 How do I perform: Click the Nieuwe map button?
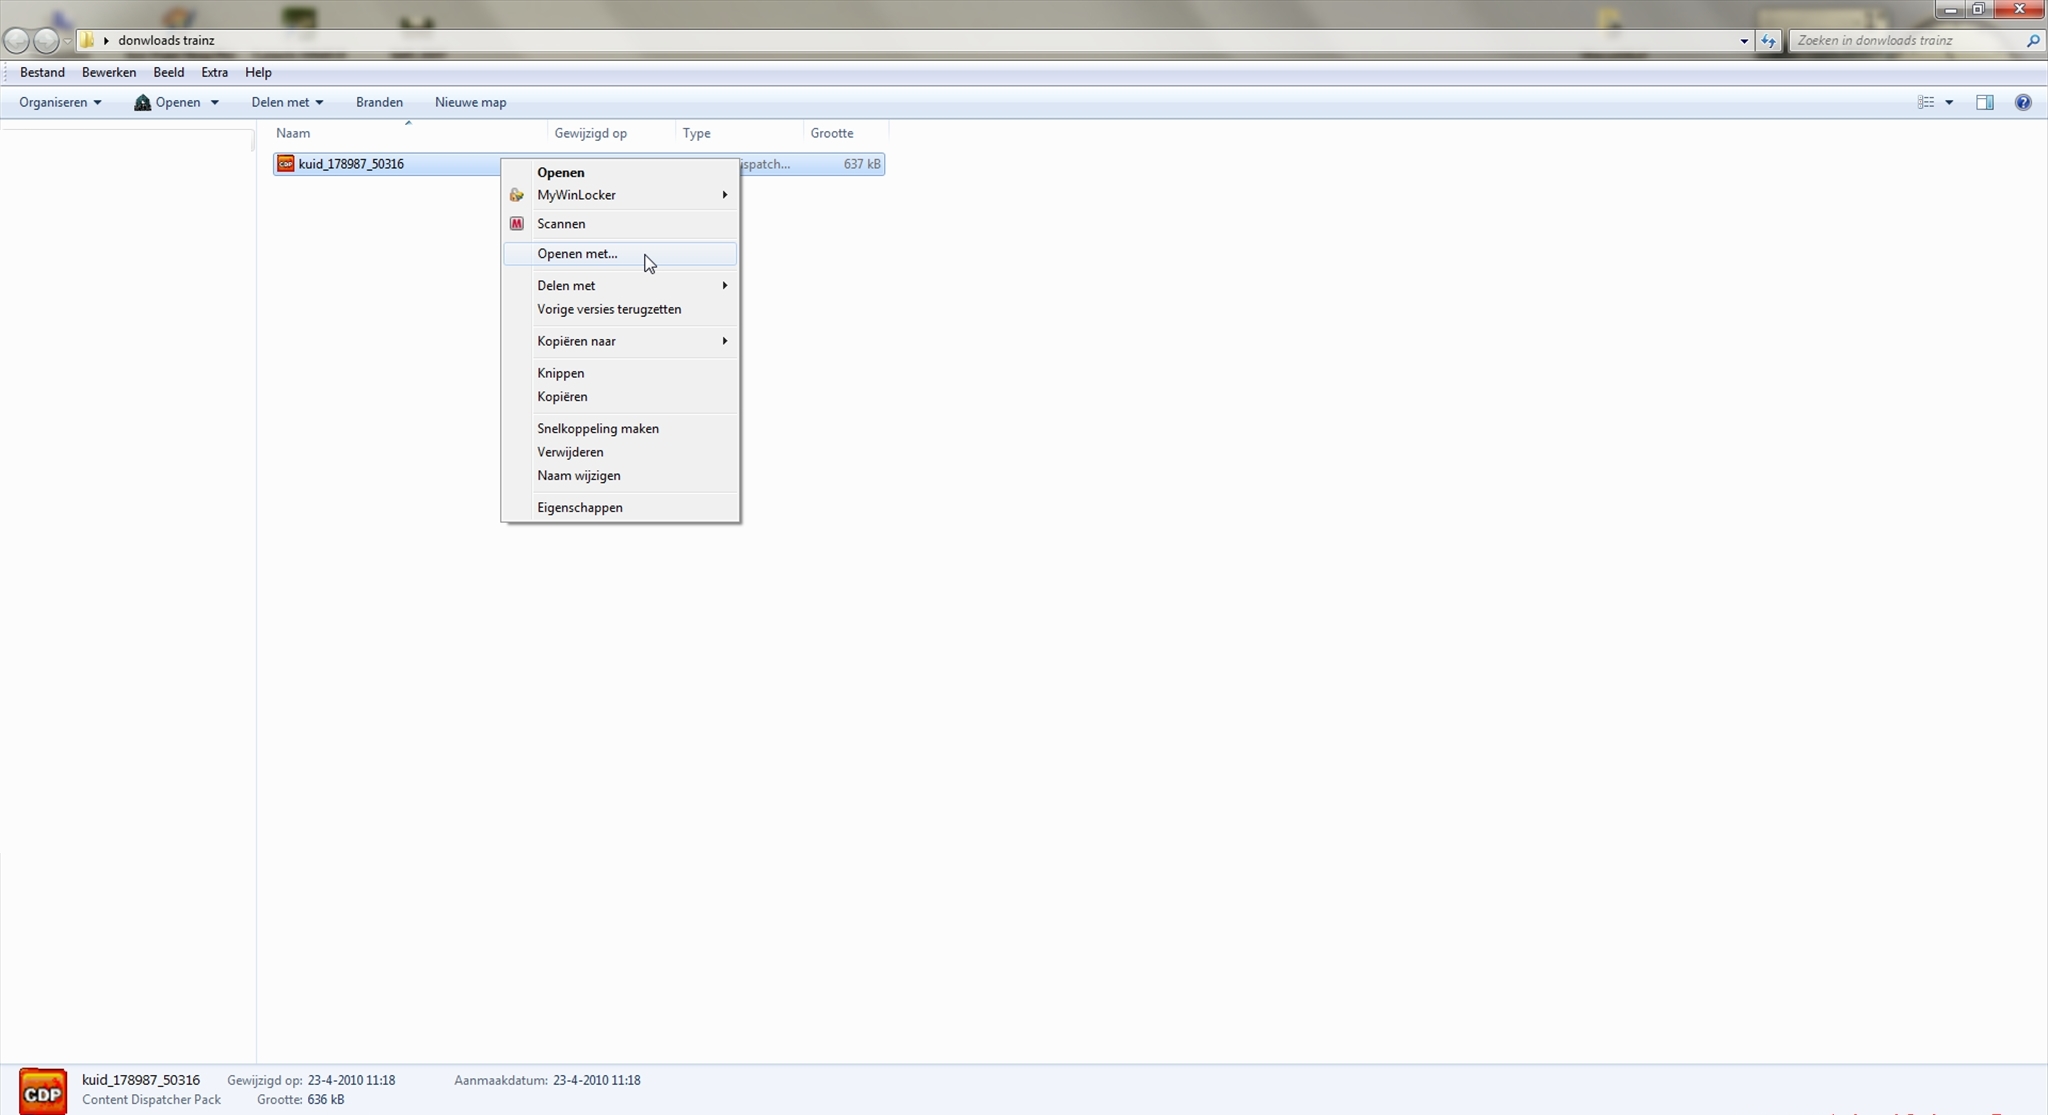point(470,102)
